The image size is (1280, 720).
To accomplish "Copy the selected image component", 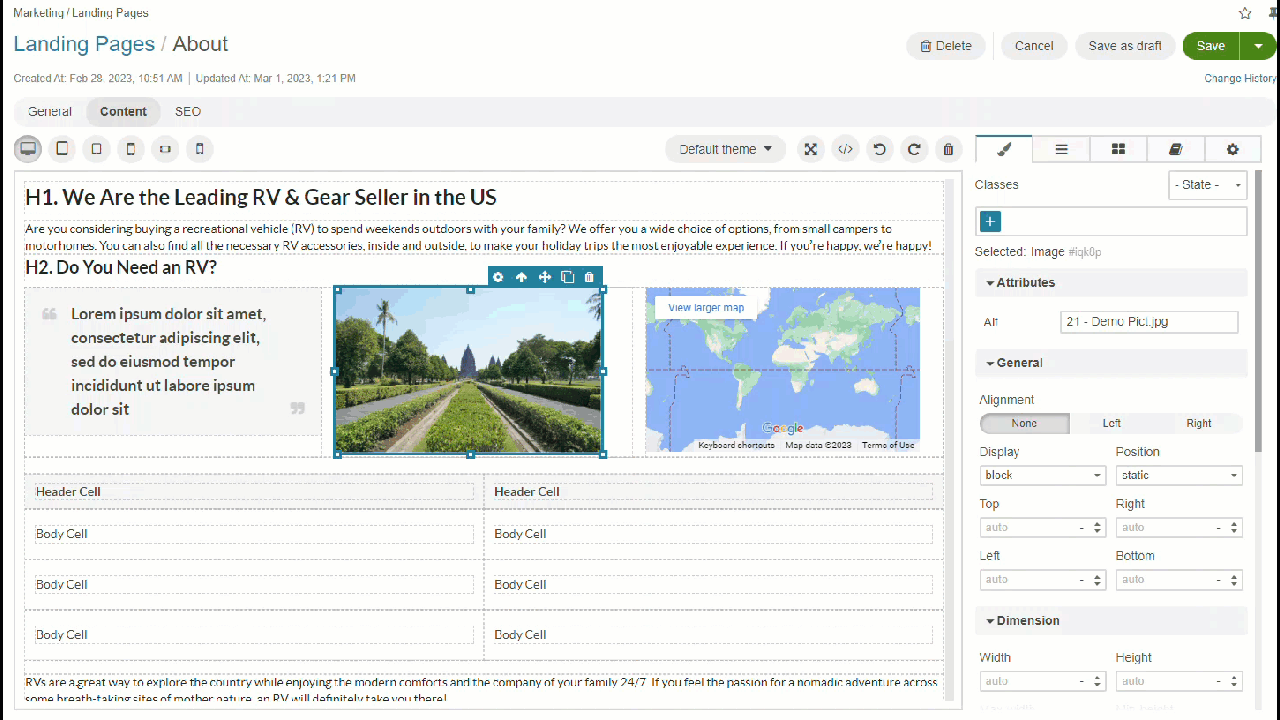I will pos(567,277).
